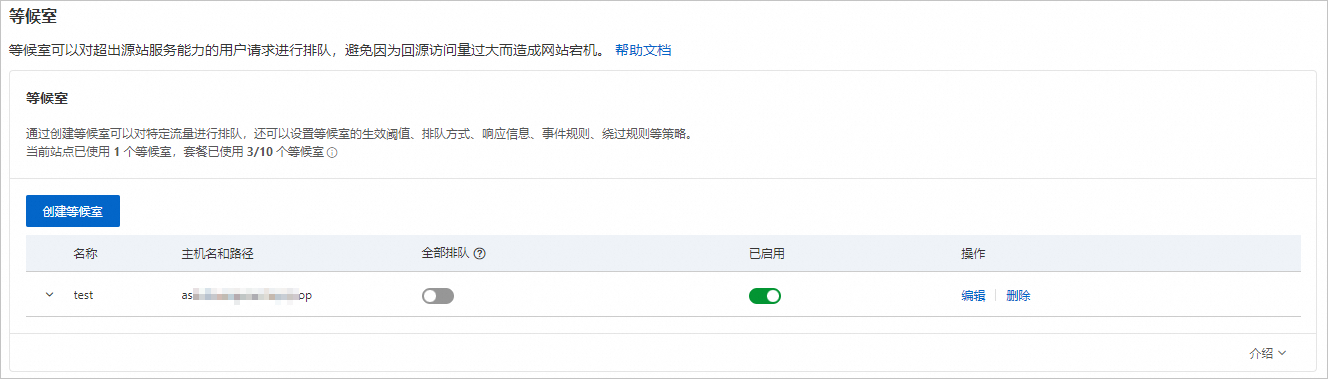The height and width of the screenshot is (379, 1328).
Task: Delete the test waiting room via 删除
Action: (1018, 296)
